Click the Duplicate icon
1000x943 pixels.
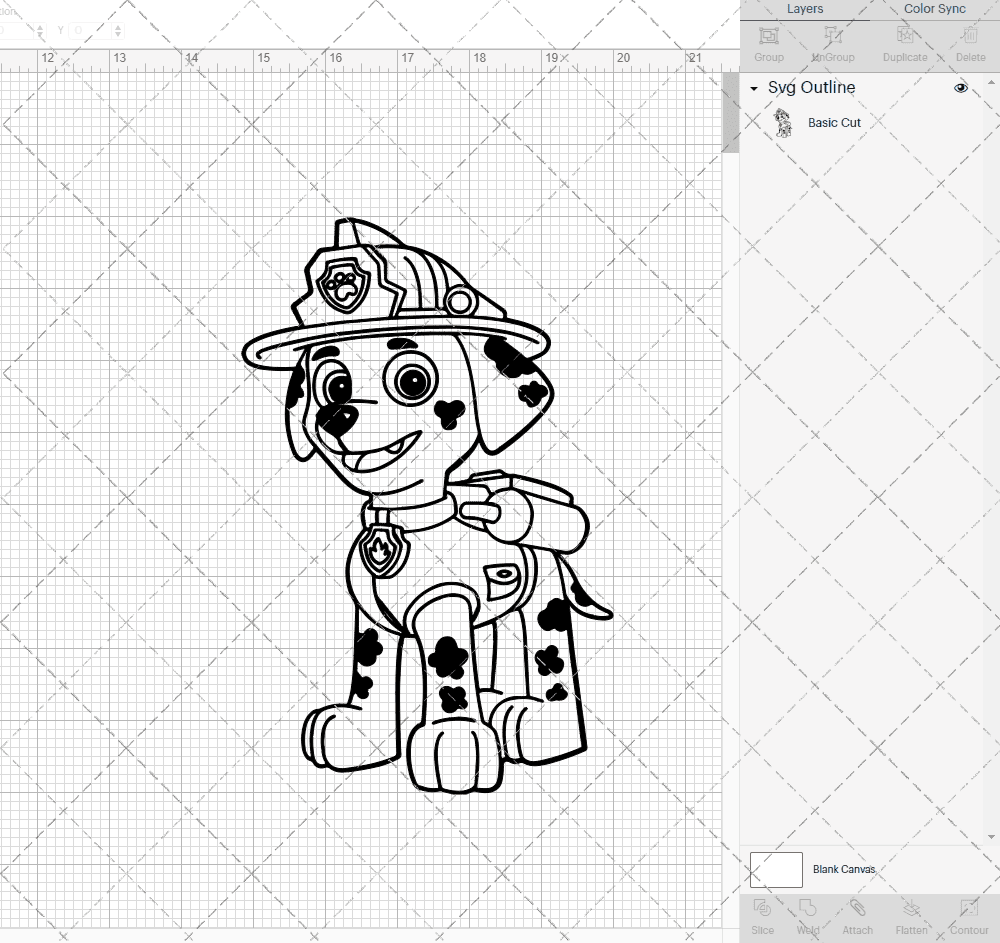click(x=905, y=38)
